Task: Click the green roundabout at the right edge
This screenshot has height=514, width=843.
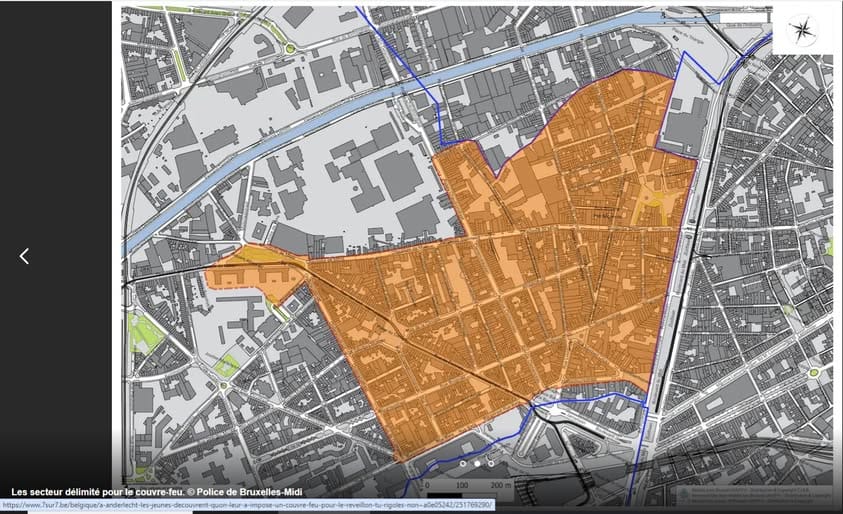Action: tap(814, 372)
